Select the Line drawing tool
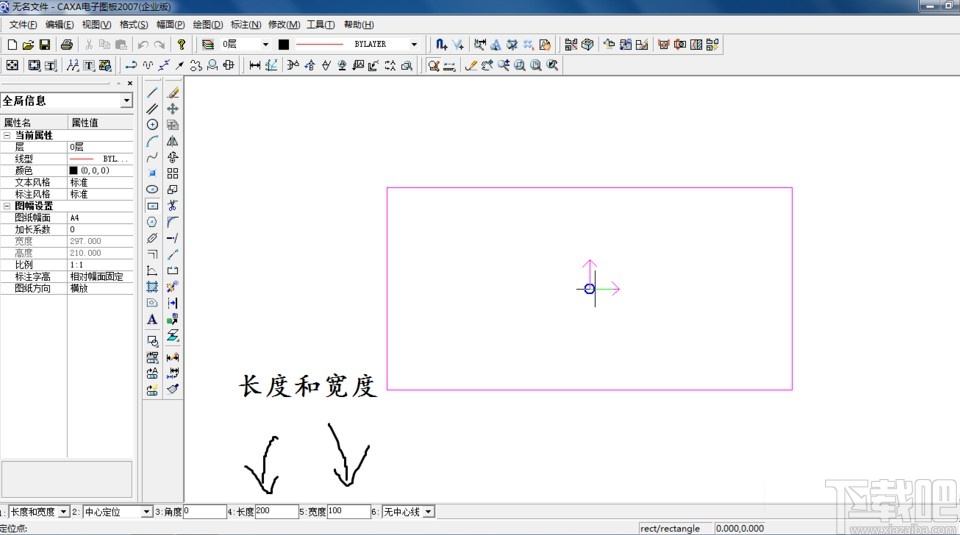 [152, 92]
